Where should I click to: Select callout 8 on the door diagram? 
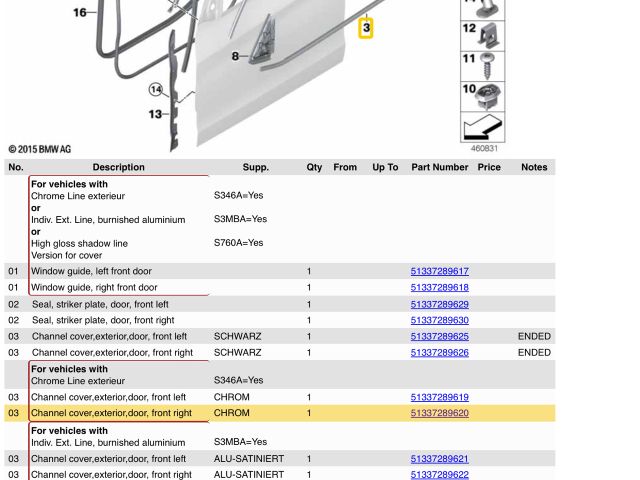tap(236, 57)
